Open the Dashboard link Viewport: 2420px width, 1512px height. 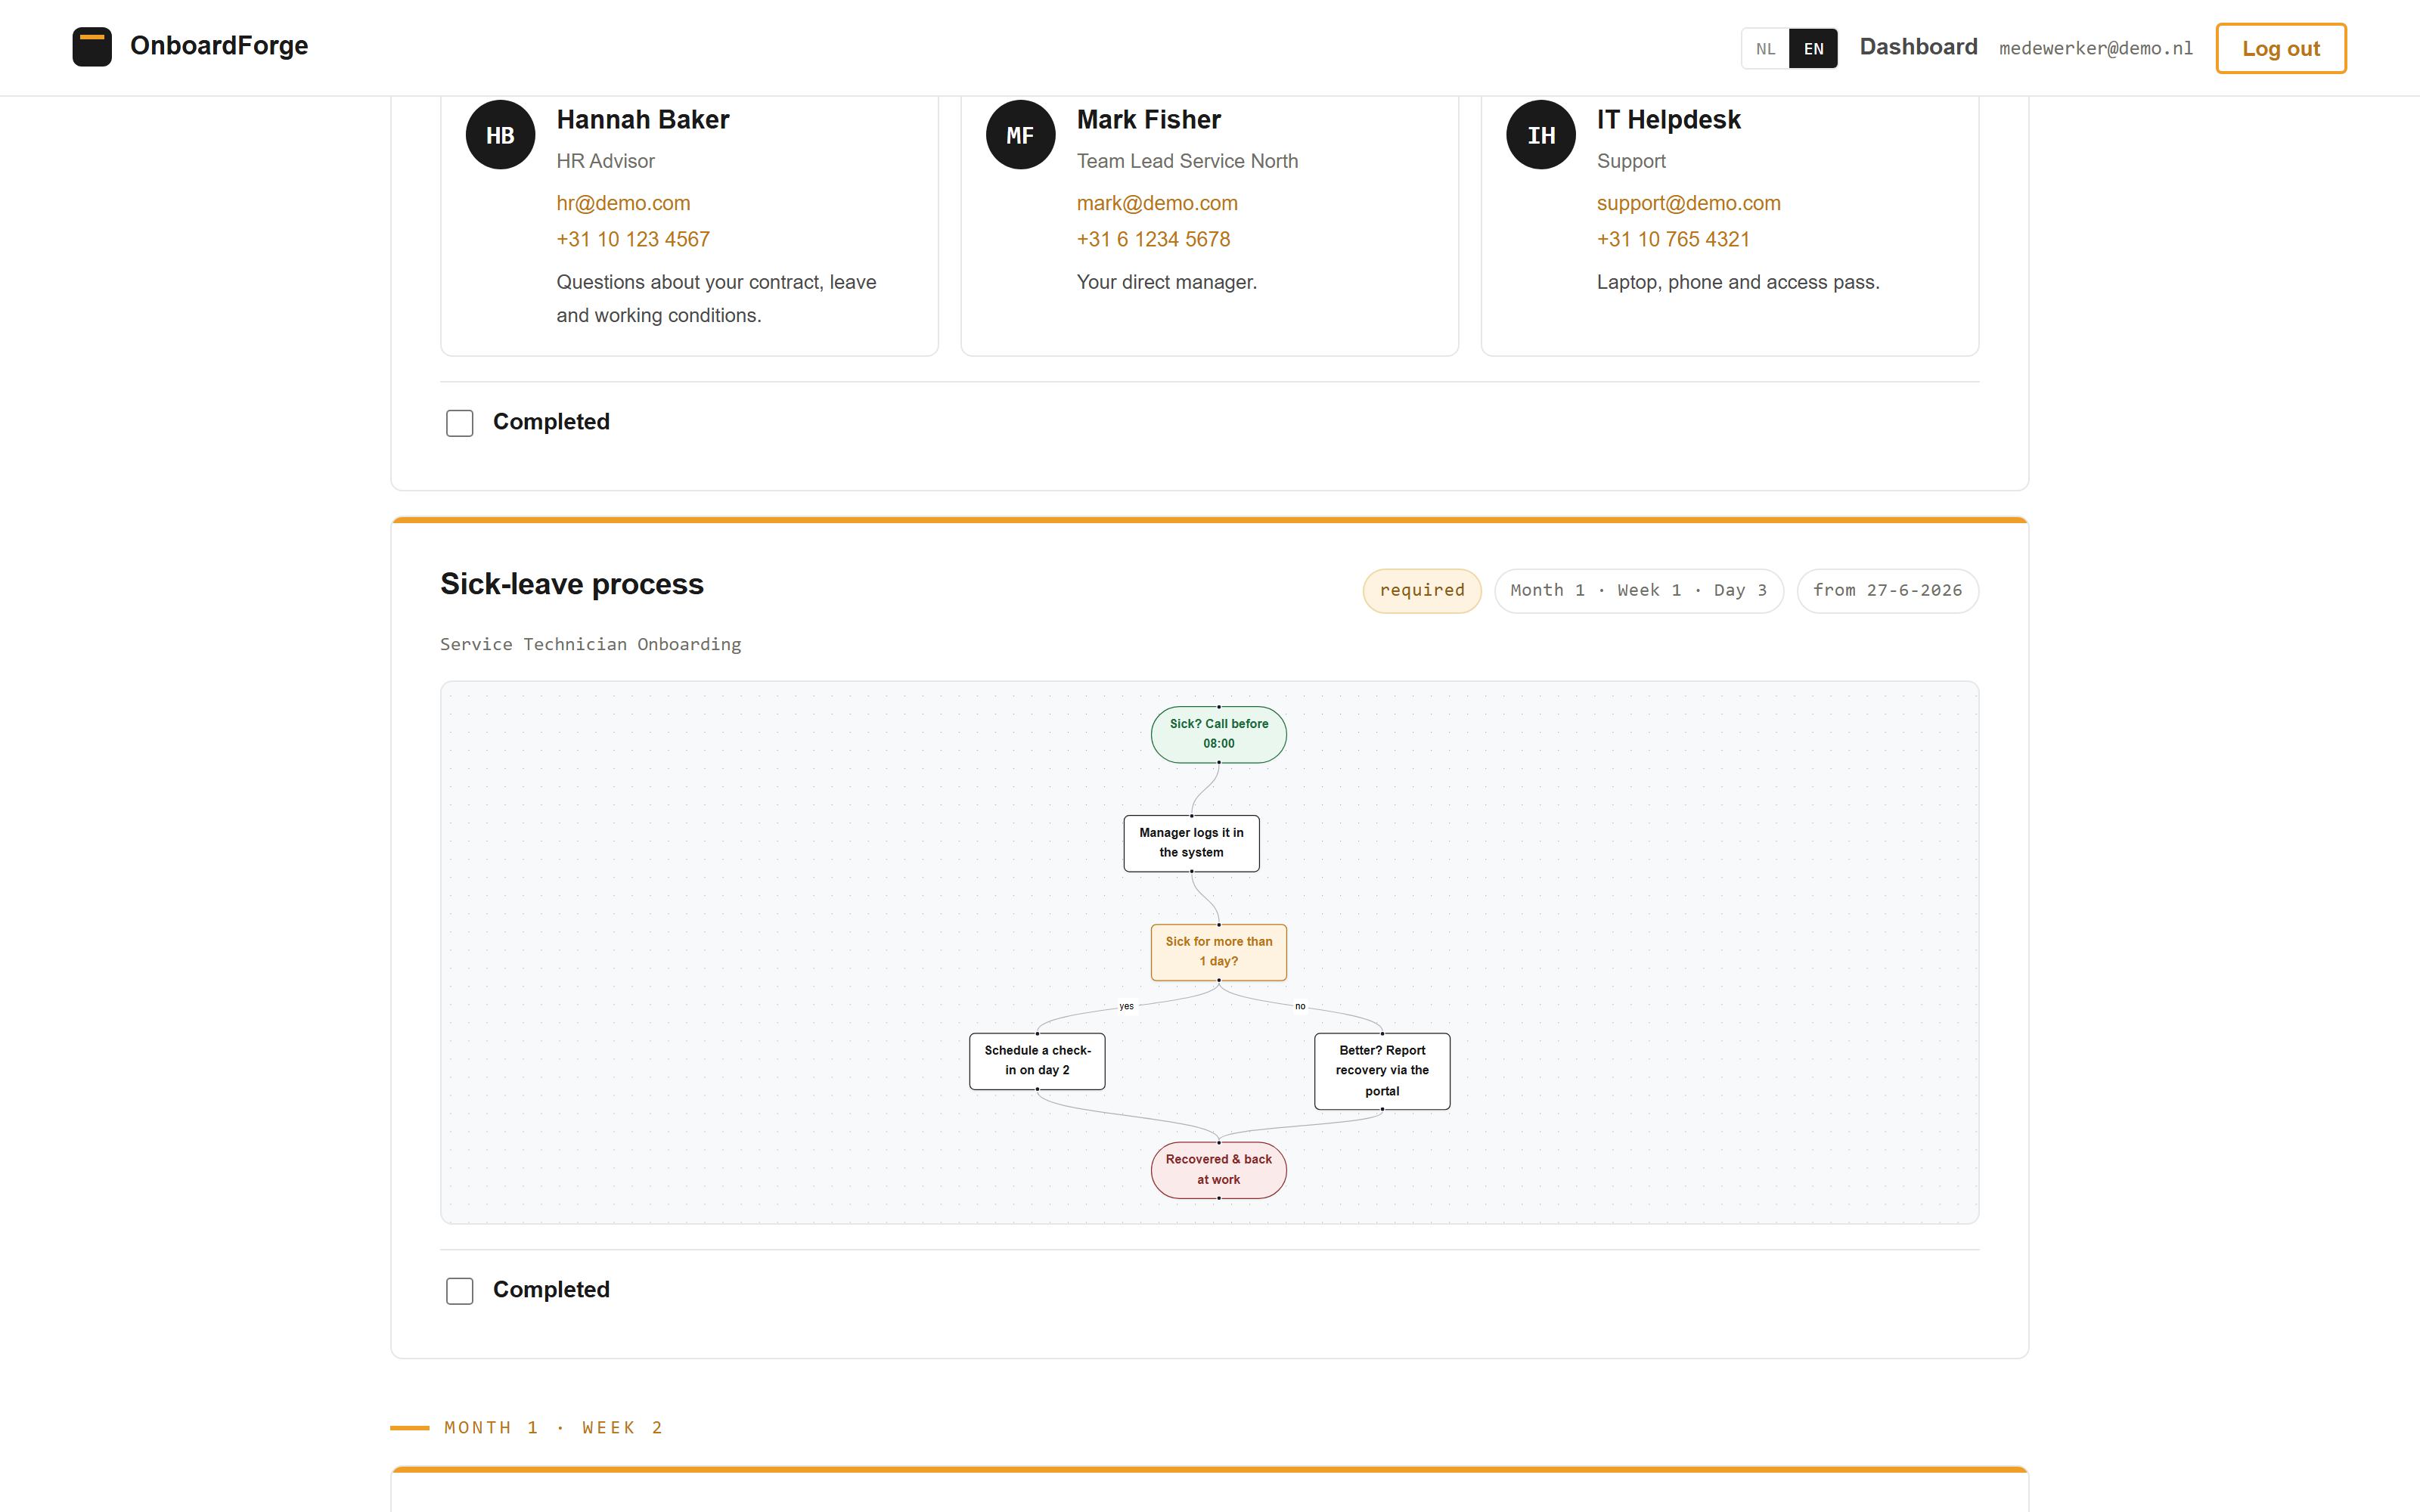click(1918, 47)
